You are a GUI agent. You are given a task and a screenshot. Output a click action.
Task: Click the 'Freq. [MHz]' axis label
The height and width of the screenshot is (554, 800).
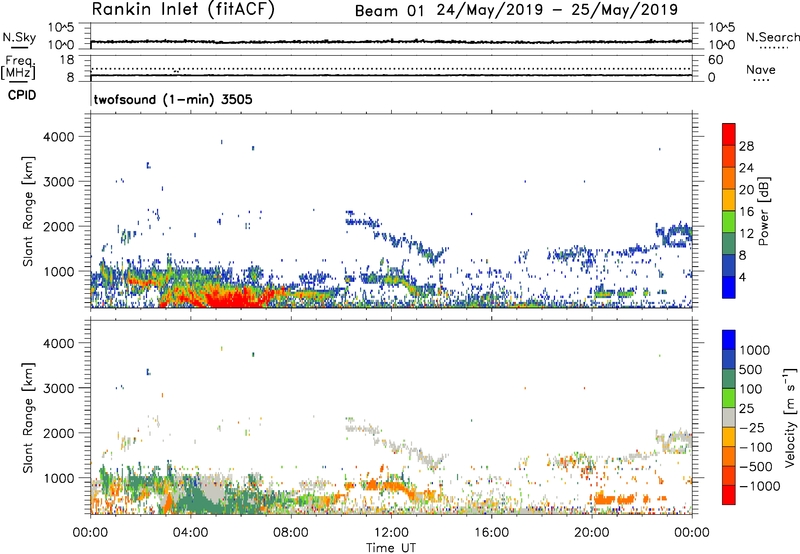(x=19, y=67)
